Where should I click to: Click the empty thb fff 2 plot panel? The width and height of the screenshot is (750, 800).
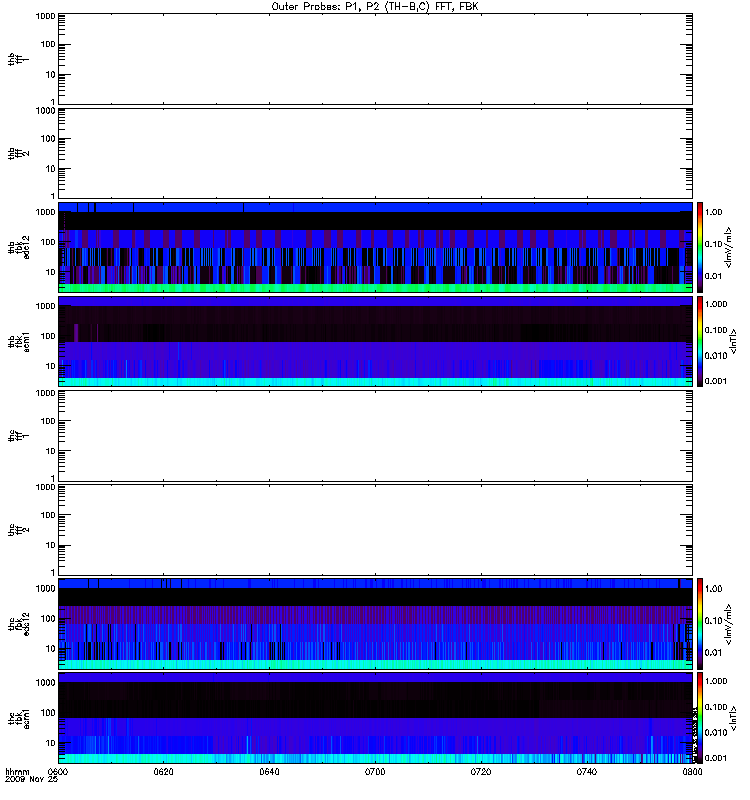pyautogui.click(x=375, y=153)
